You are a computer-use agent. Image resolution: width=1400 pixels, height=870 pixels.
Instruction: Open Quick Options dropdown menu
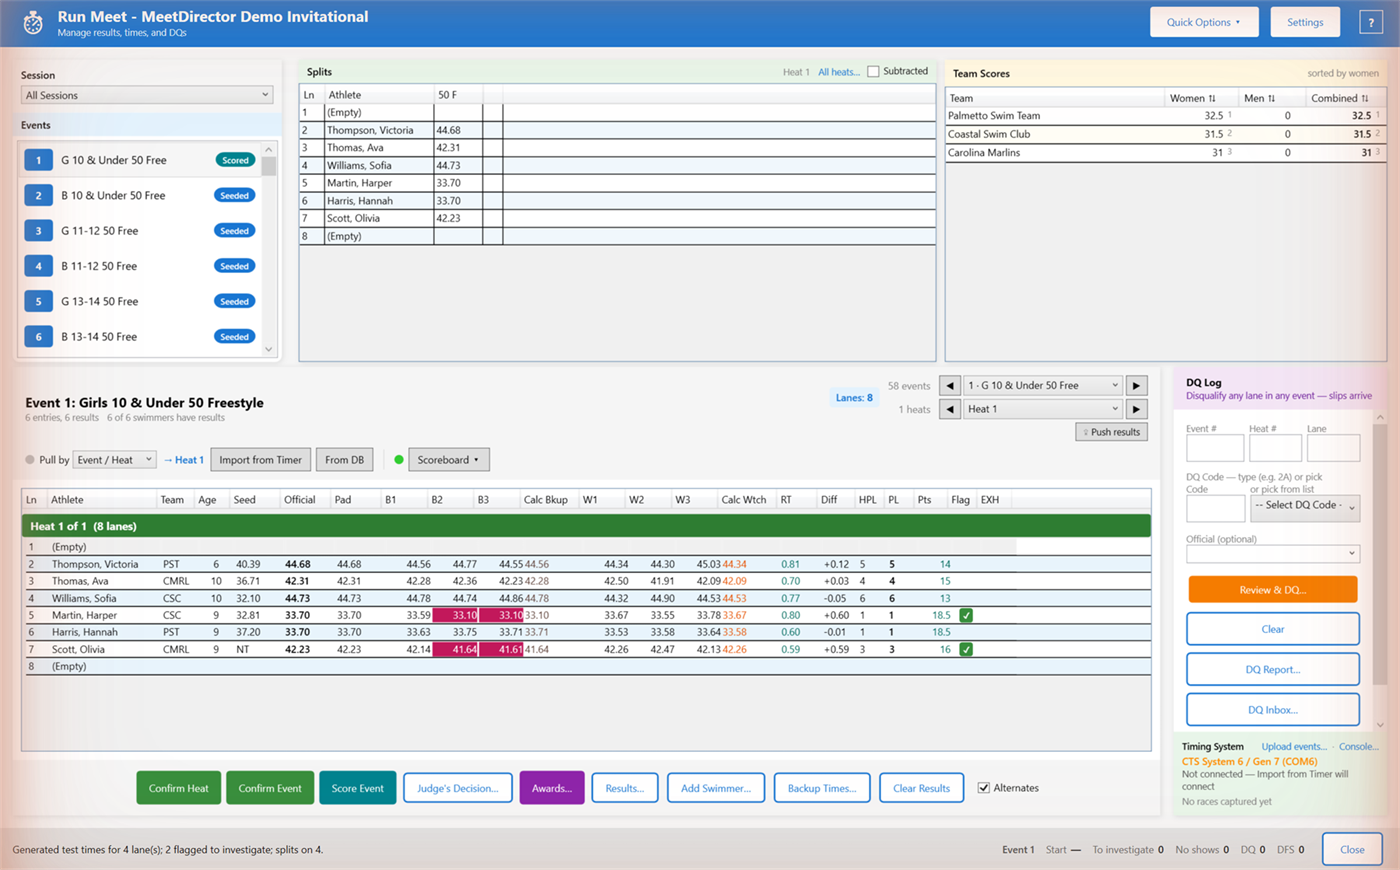coord(1204,22)
